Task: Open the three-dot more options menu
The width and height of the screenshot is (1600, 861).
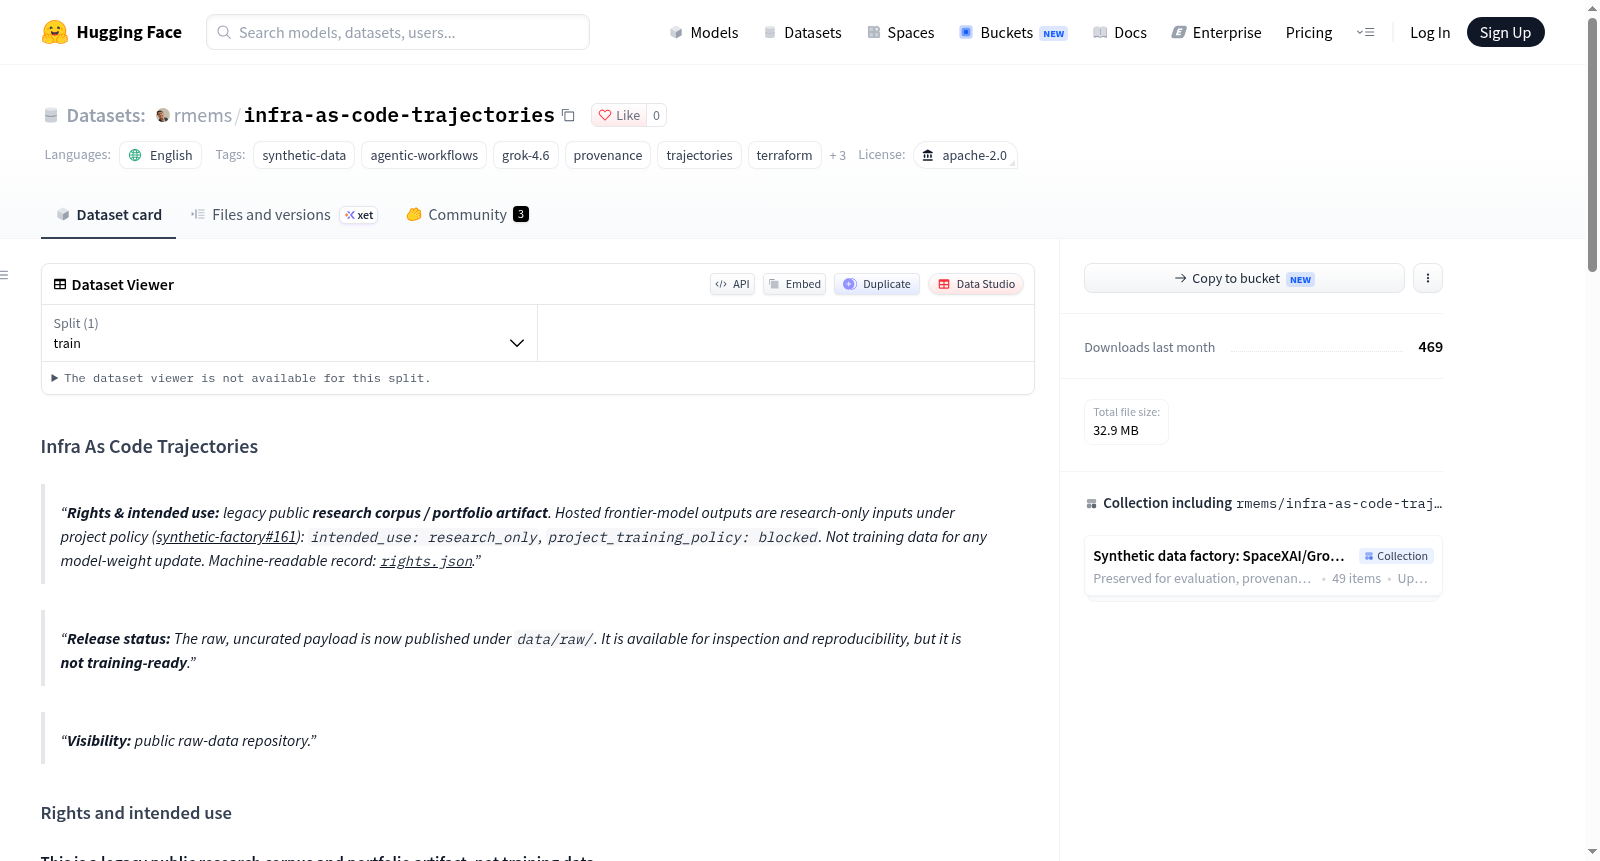Action: (1428, 278)
